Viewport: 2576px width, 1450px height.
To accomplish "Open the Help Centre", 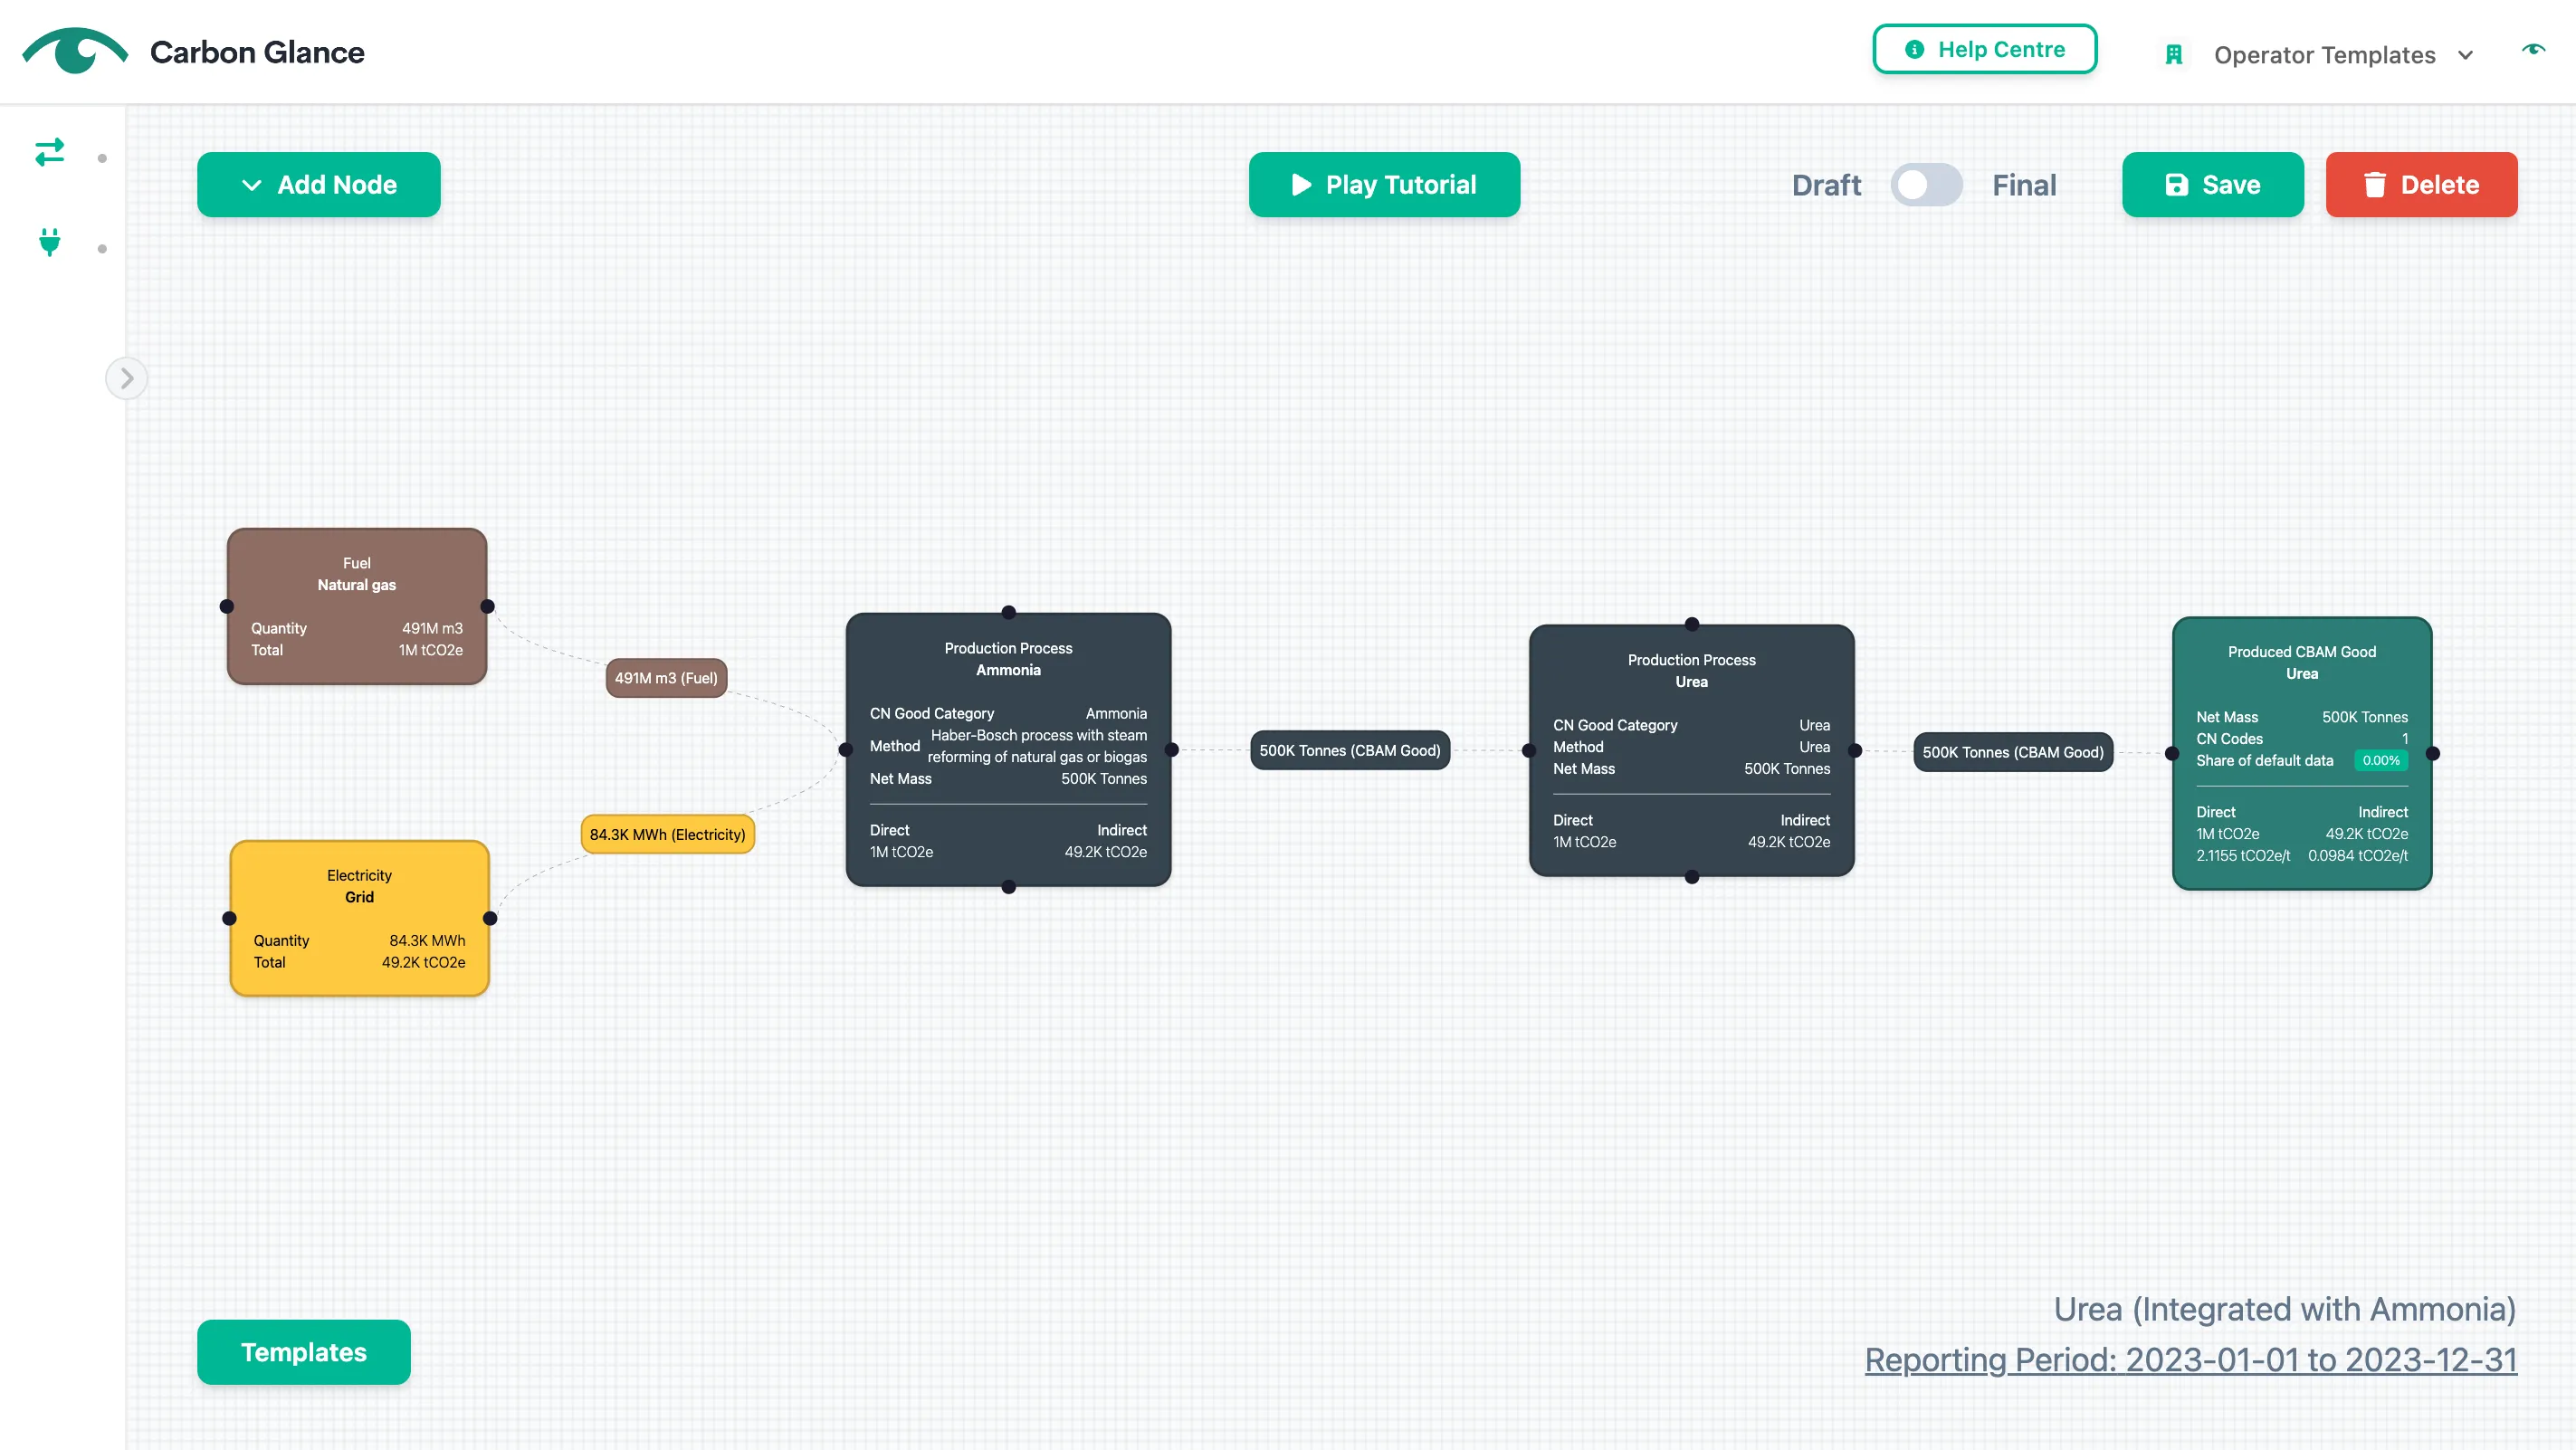I will (x=1984, y=49).
